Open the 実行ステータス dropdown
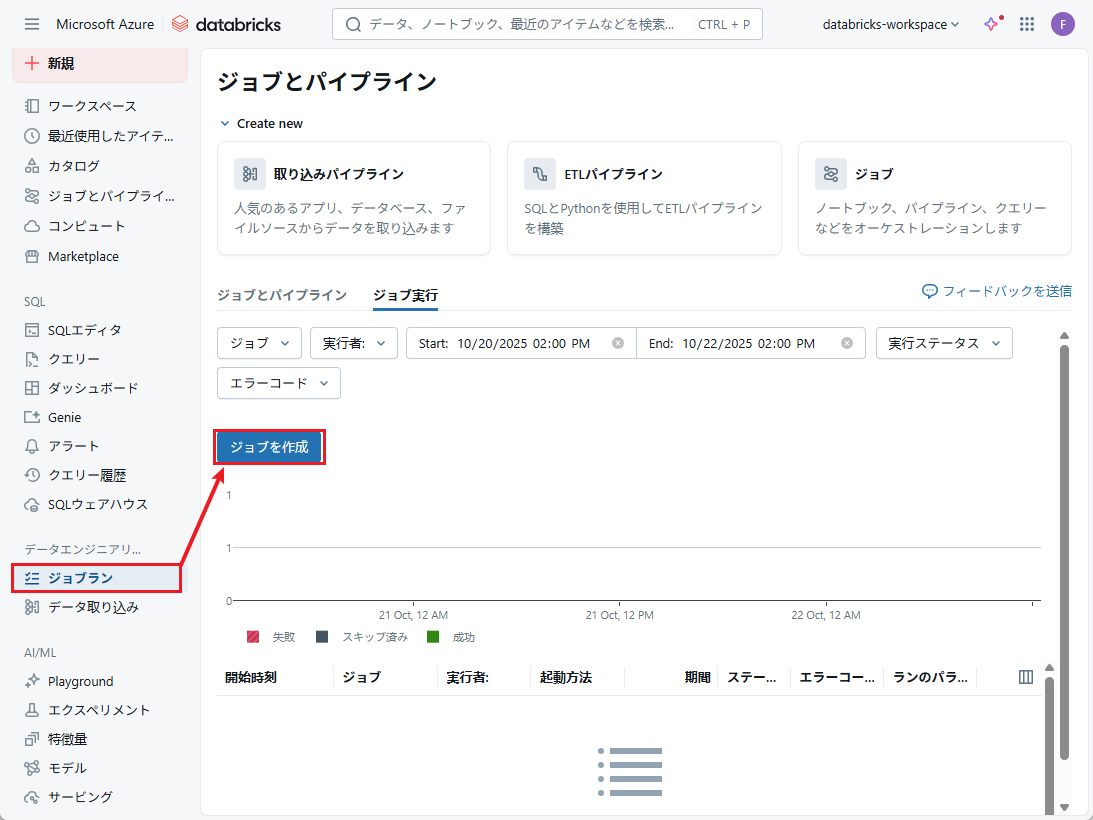This screenshot has height=820, width=1093. tap(943, 343)
